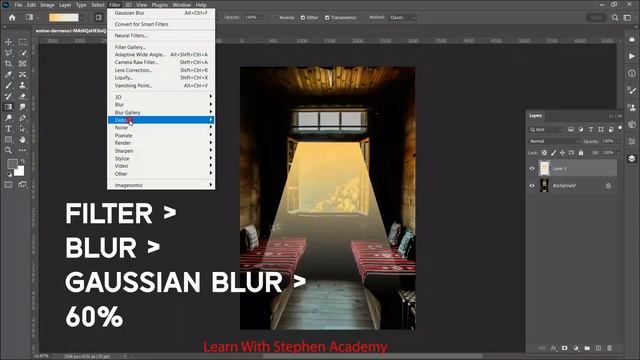The height and width of the screenshot is (360, 640).
Task: Select the Lasso tool
Action: point(8,53)
